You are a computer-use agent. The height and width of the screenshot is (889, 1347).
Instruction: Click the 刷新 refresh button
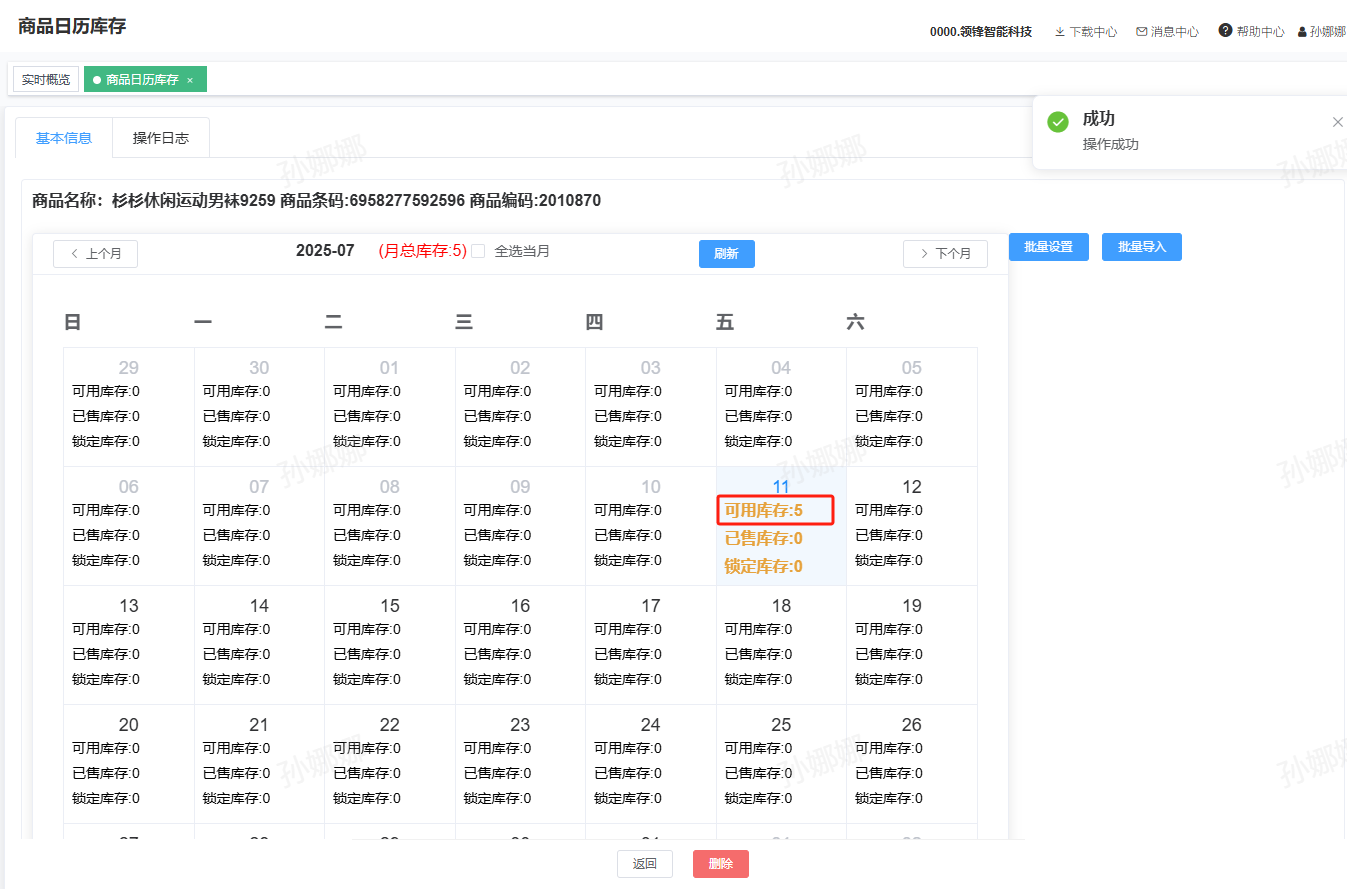(727, 254)
